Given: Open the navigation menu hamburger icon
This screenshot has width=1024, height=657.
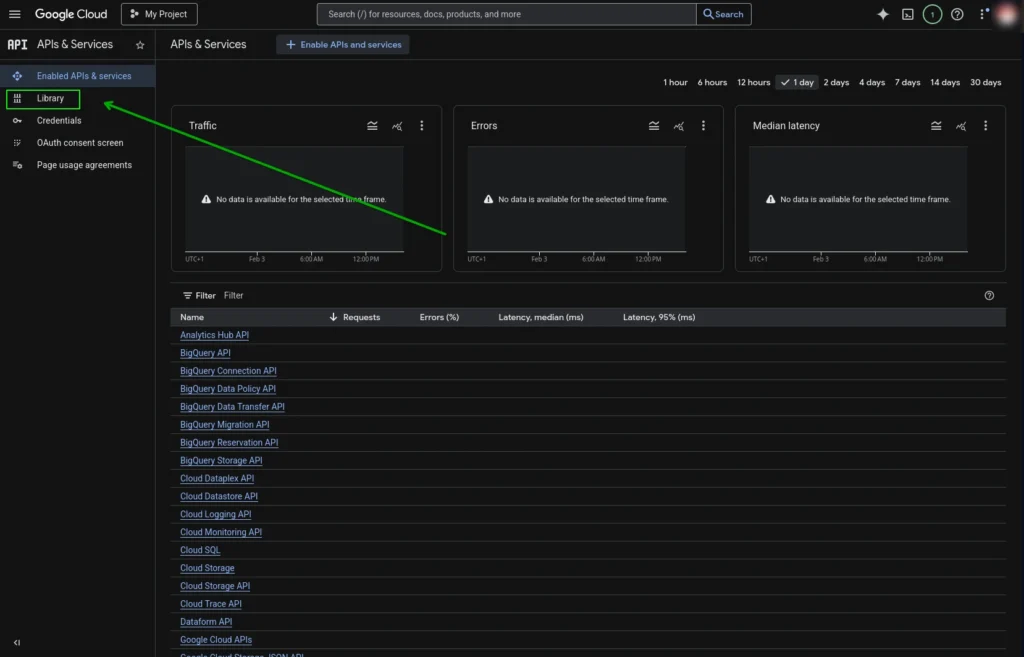Looking at the screenshot, I should tap(15, 14).
